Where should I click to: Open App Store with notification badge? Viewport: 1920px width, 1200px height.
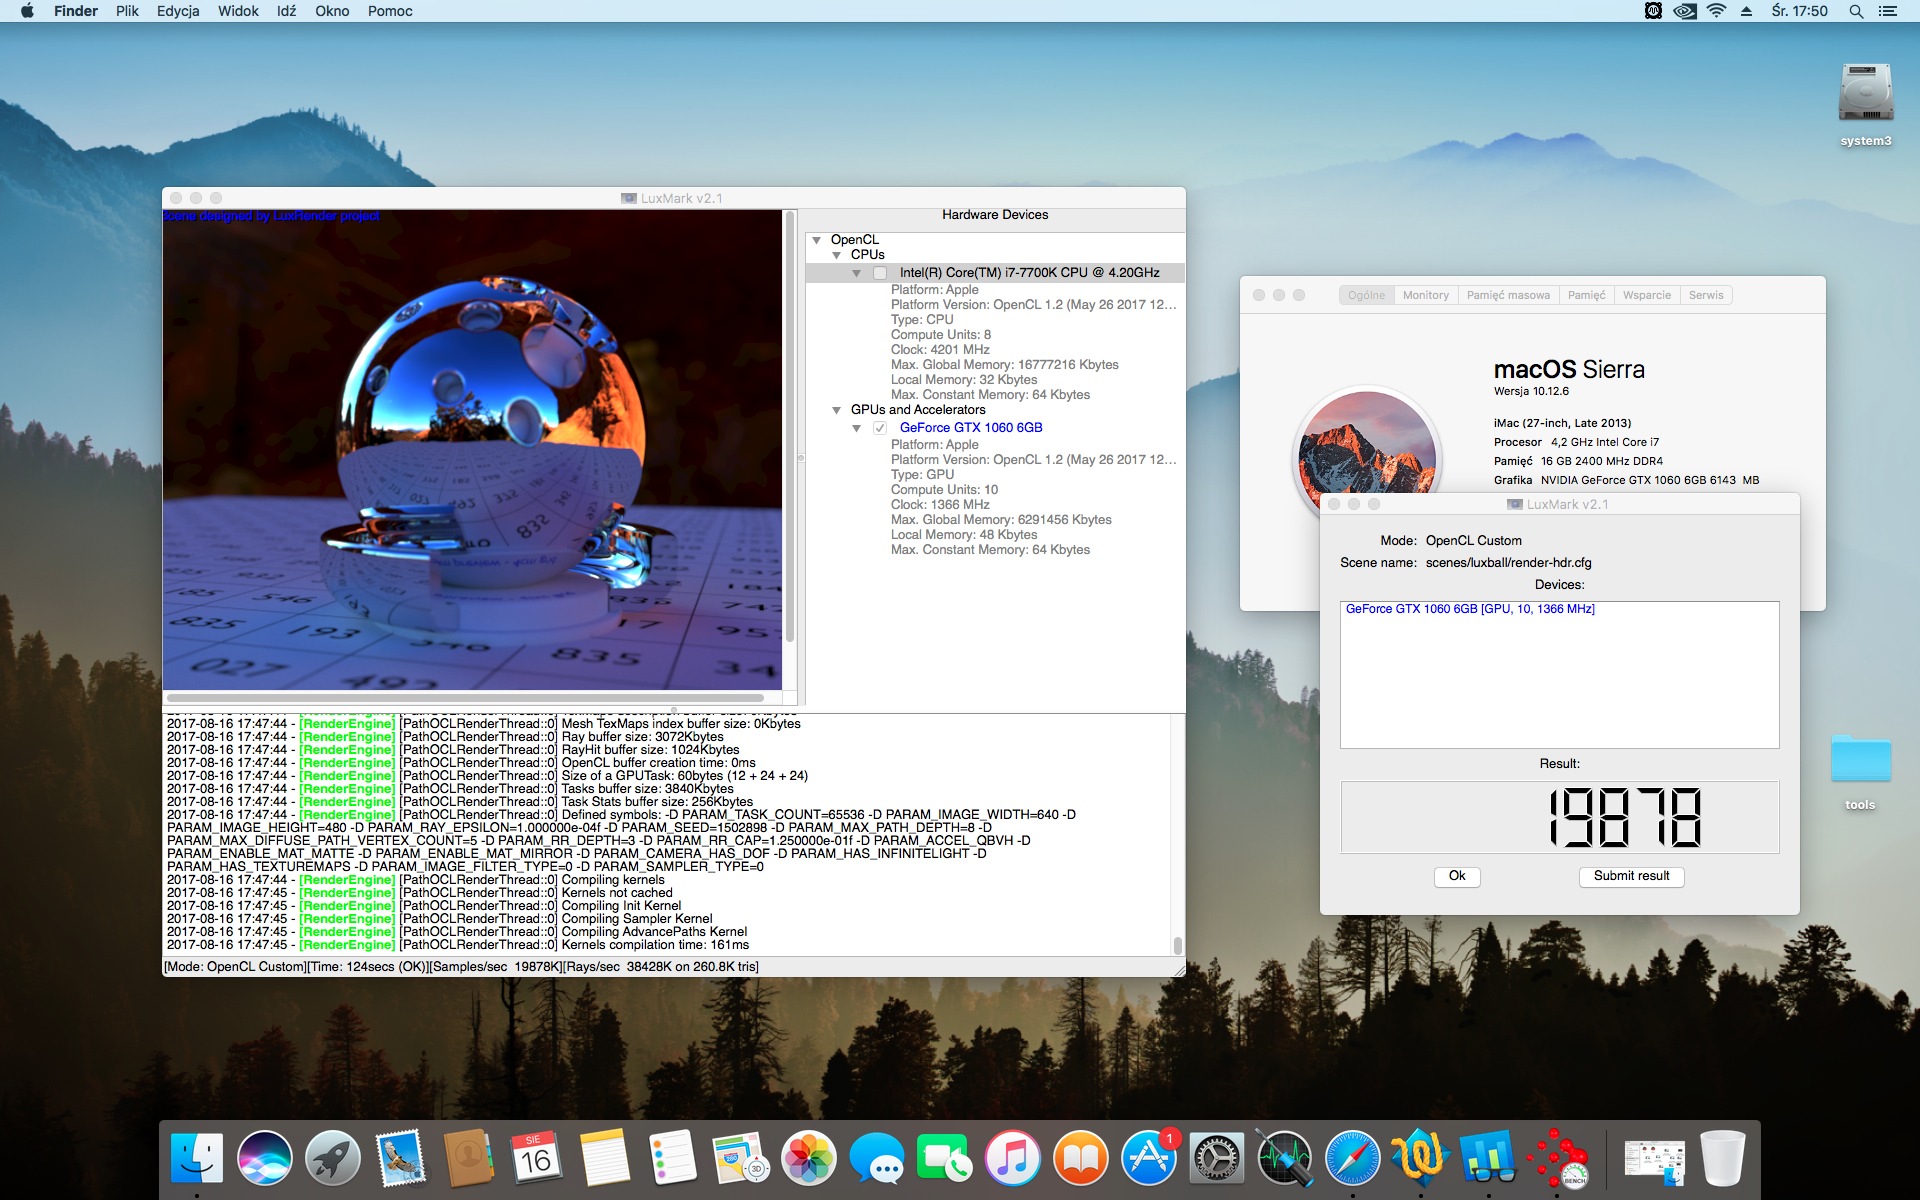[x=1148, y=1160]
